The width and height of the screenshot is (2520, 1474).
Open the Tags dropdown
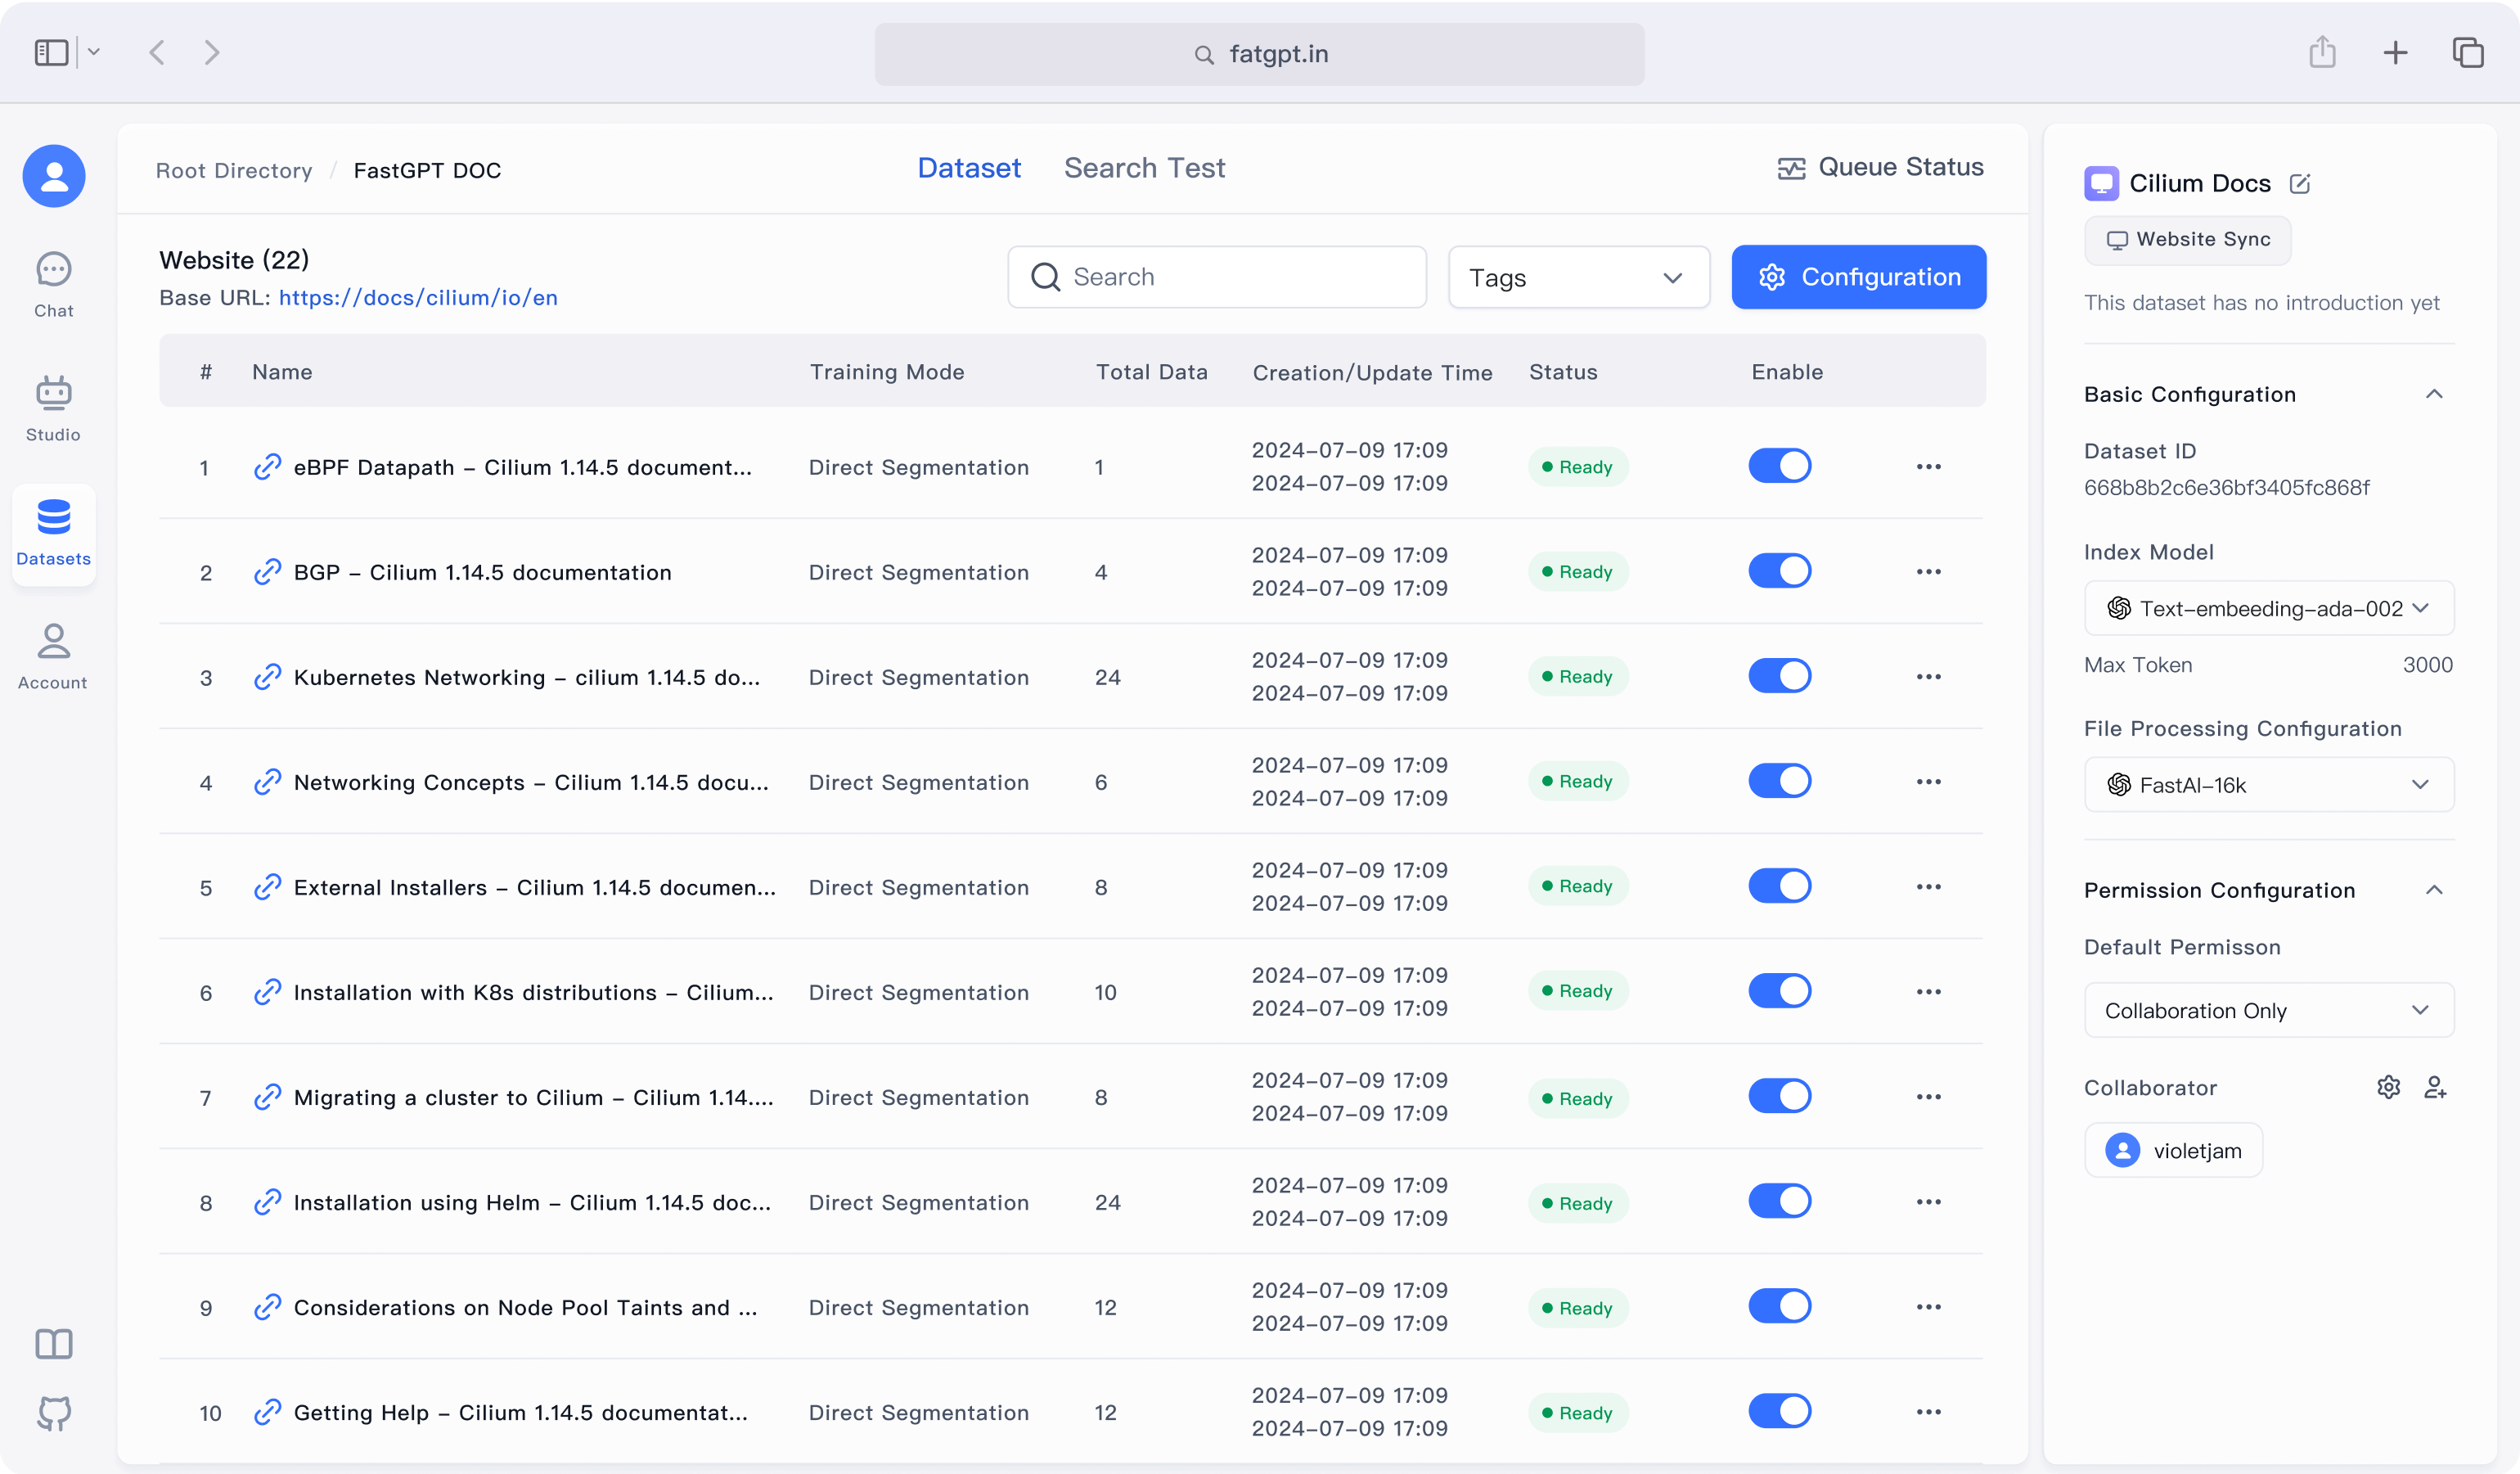pyautogui.click(x=1578, y=277)
